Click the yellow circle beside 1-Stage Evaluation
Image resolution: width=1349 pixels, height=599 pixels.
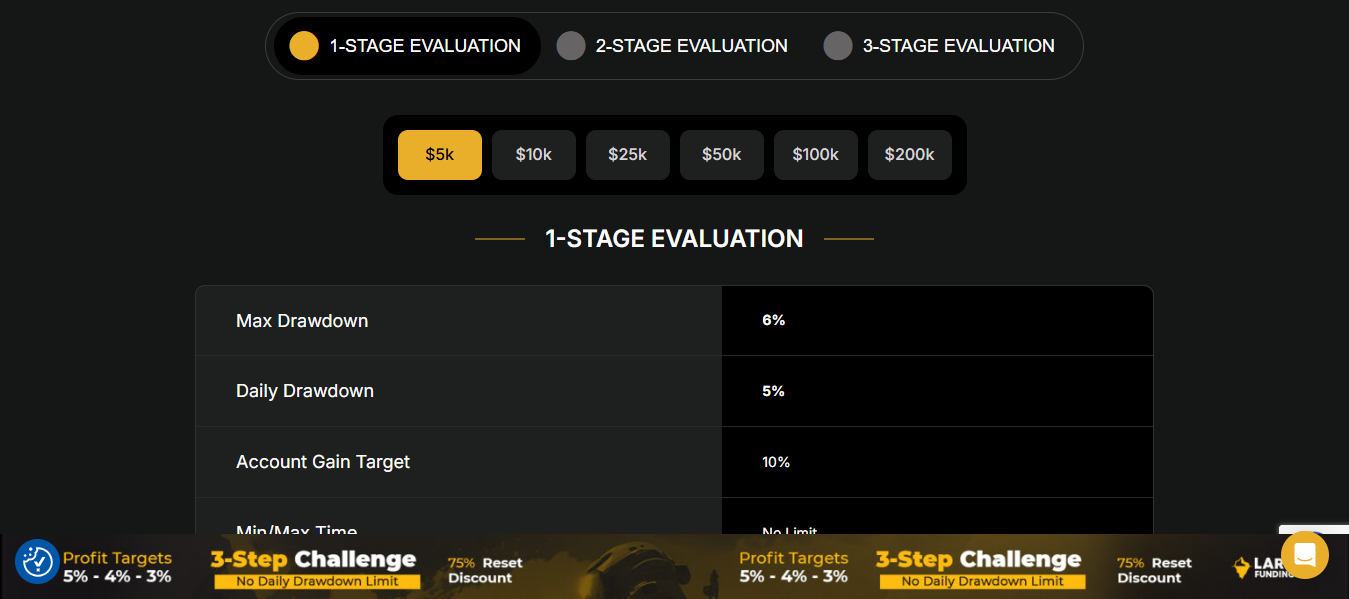tap(304, 46)
